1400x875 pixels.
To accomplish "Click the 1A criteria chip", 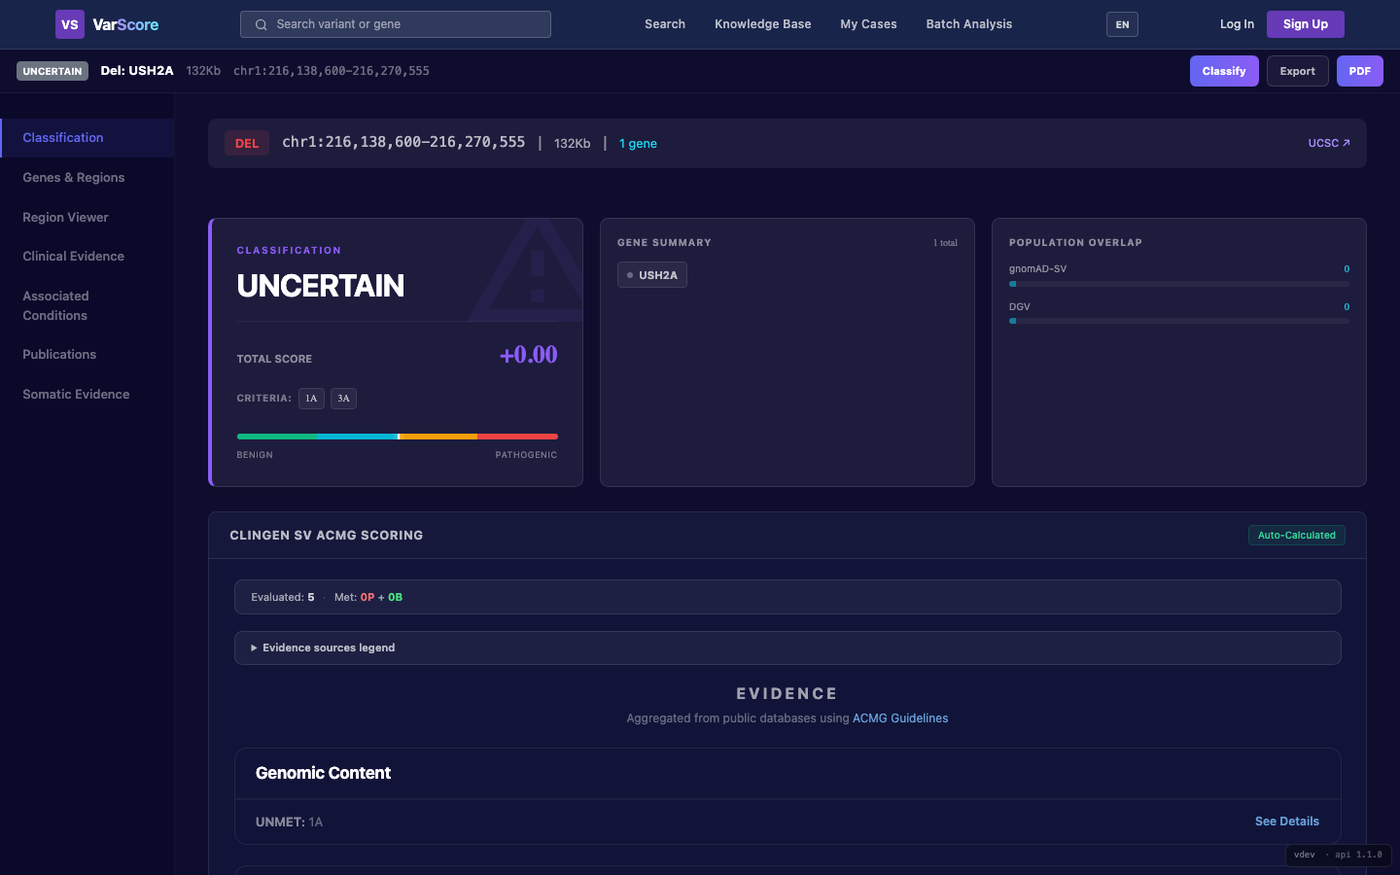I will click(311, 398).
